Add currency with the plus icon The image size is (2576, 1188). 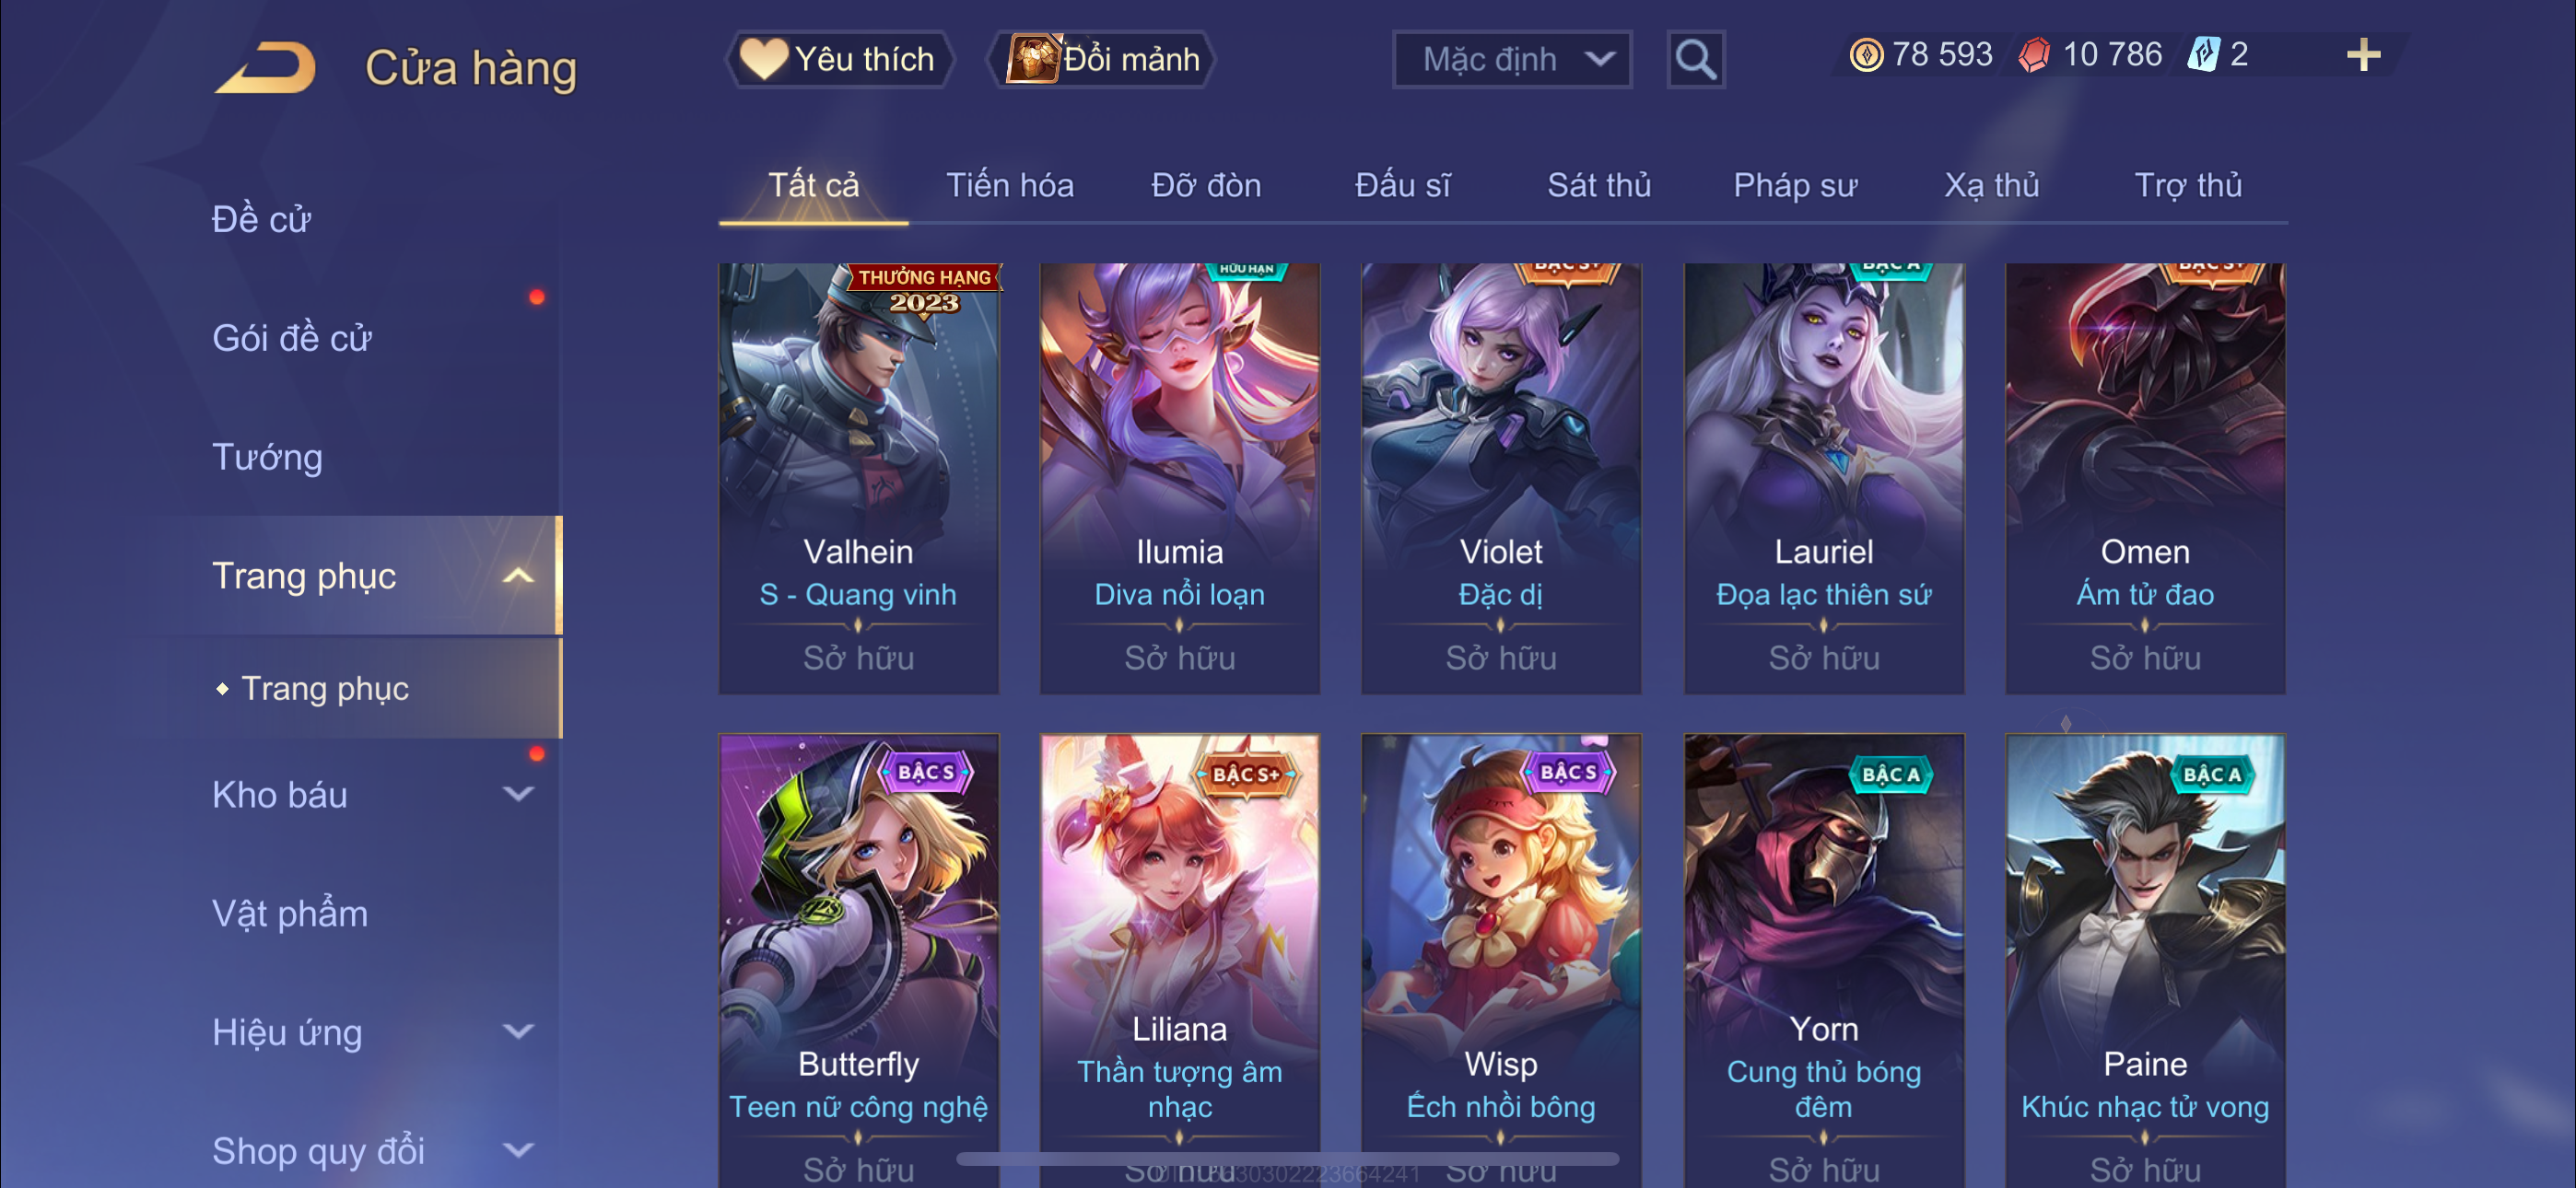[x=2364, y=55]
